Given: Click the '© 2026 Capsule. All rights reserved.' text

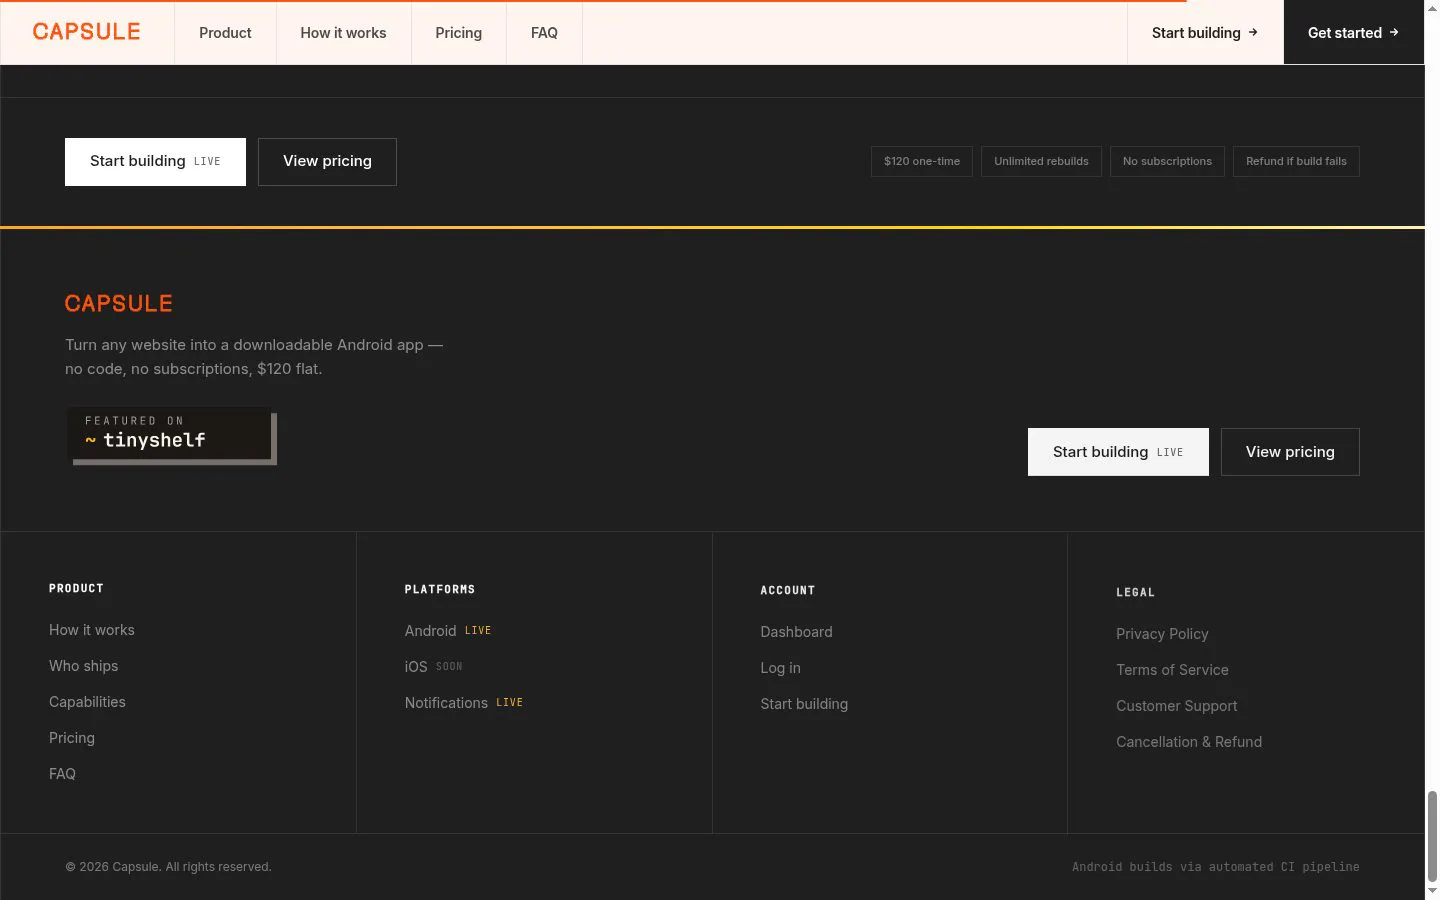Looking at the screenshot, I should pos(168,867).
